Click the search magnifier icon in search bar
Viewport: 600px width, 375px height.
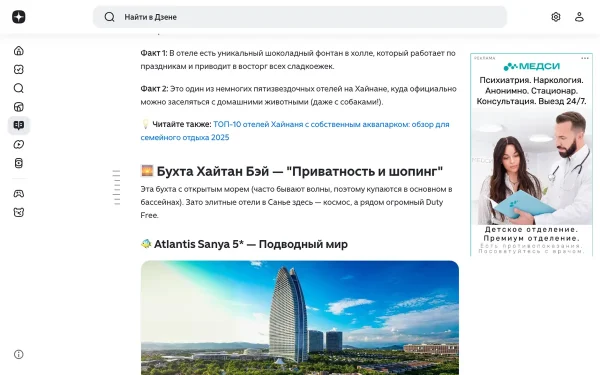tap(109, 17)
